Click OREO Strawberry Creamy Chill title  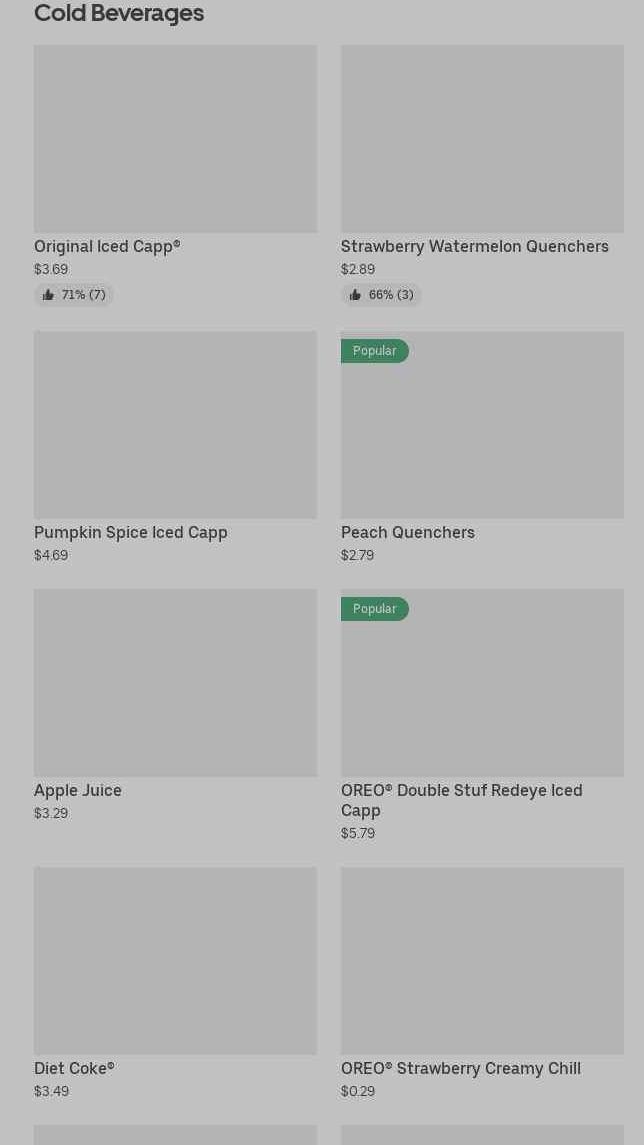pos(460,1069)
